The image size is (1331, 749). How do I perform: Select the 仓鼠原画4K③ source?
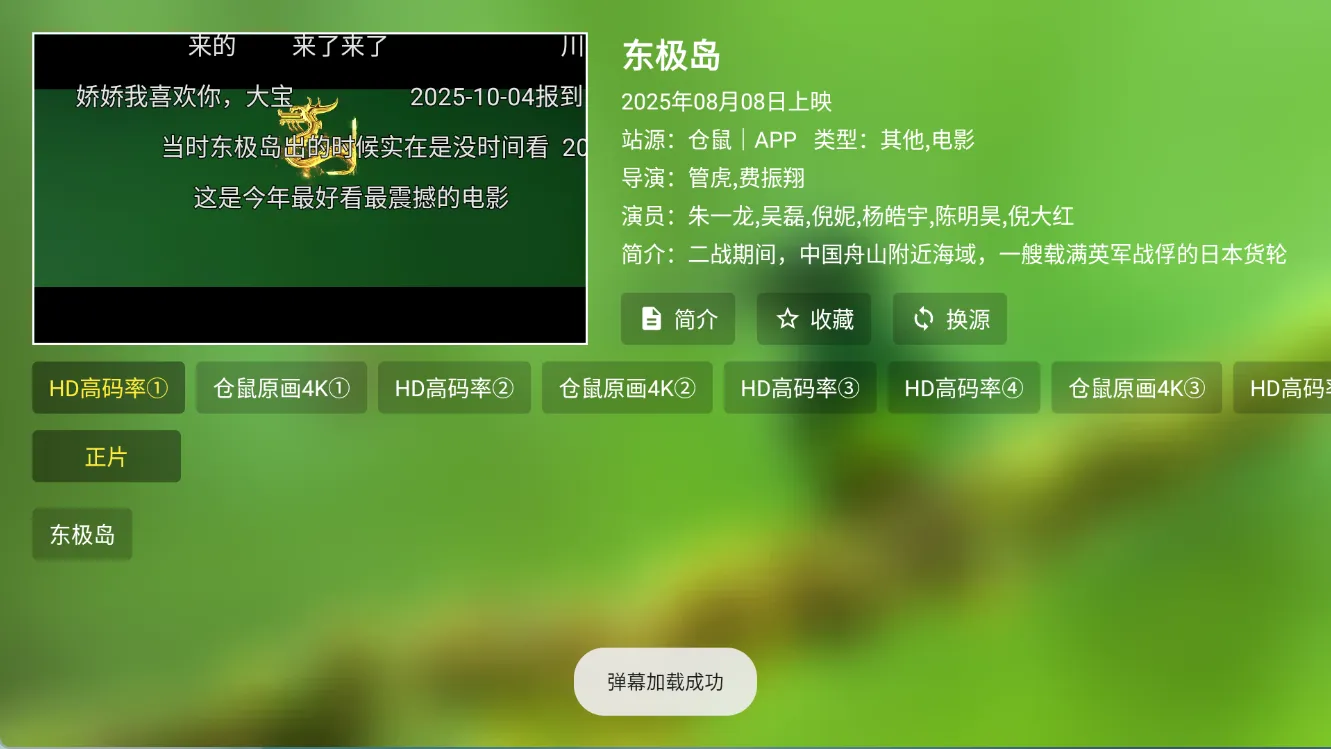tap(1136, 387)
